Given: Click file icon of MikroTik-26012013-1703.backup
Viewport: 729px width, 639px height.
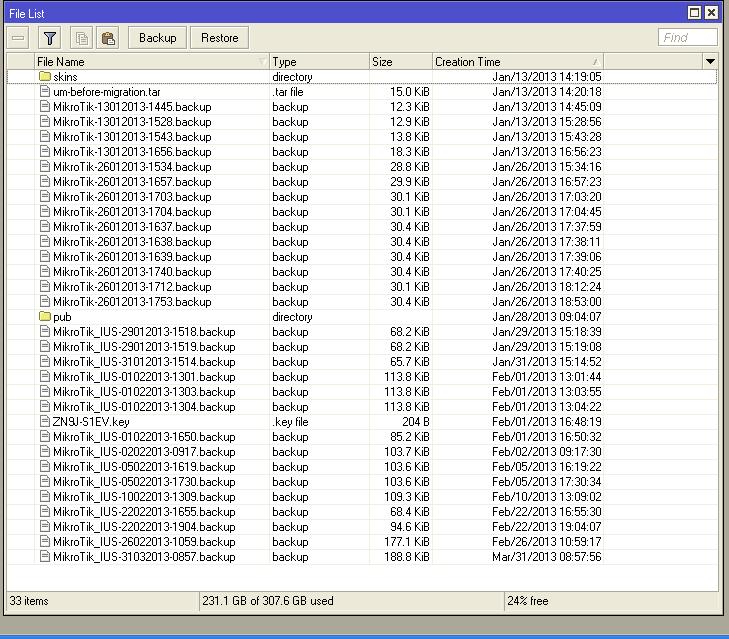Looking at the screenshot, I should pos(45,196).
